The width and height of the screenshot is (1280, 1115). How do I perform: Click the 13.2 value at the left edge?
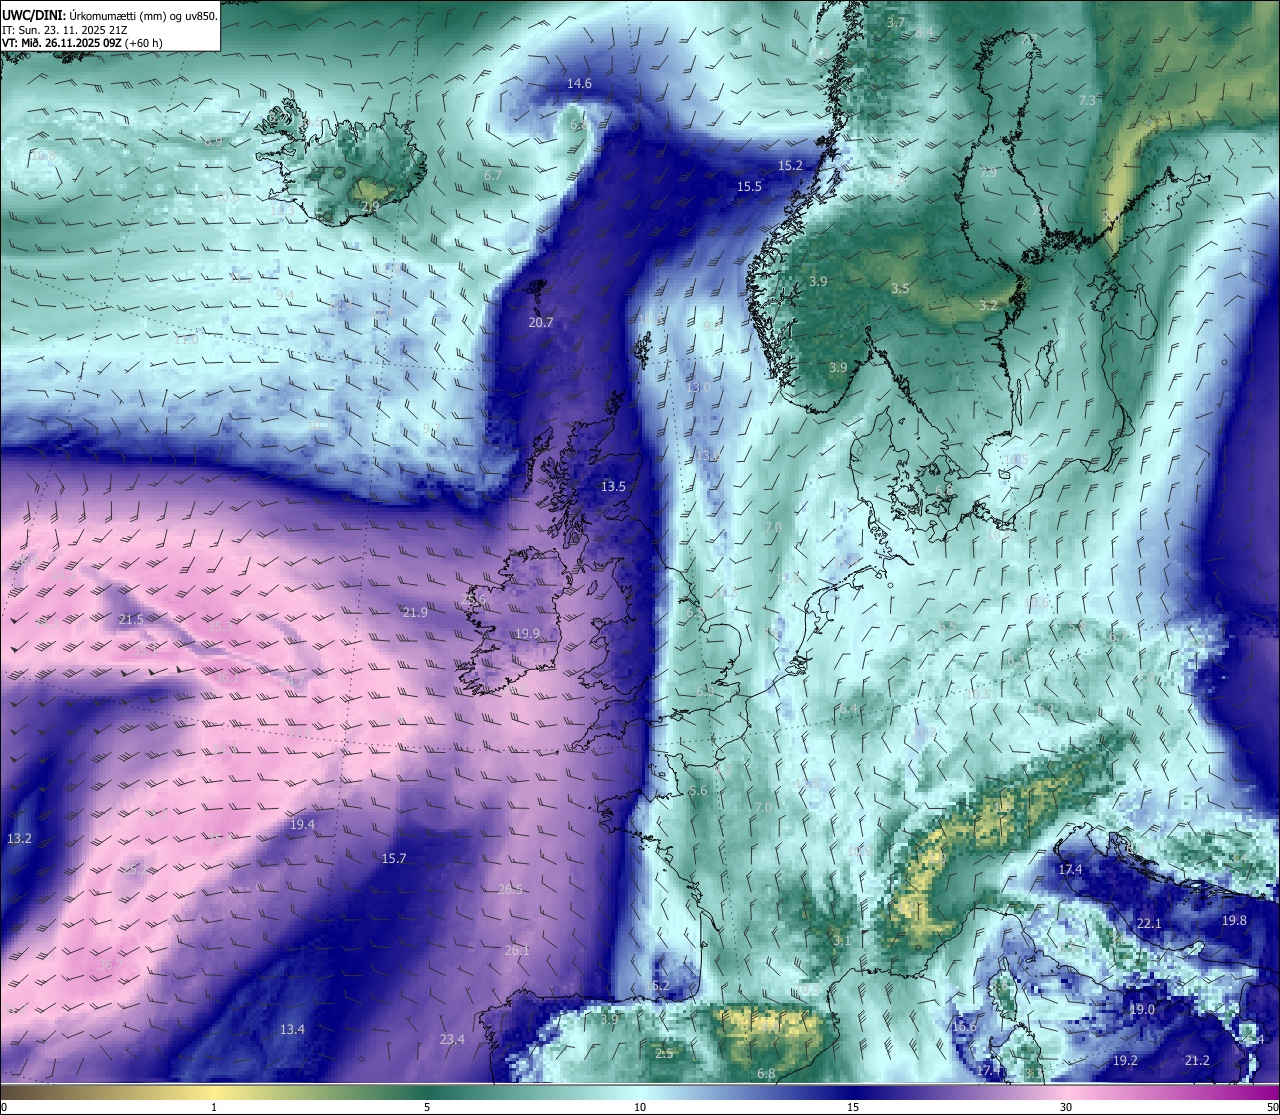[19, 838]
